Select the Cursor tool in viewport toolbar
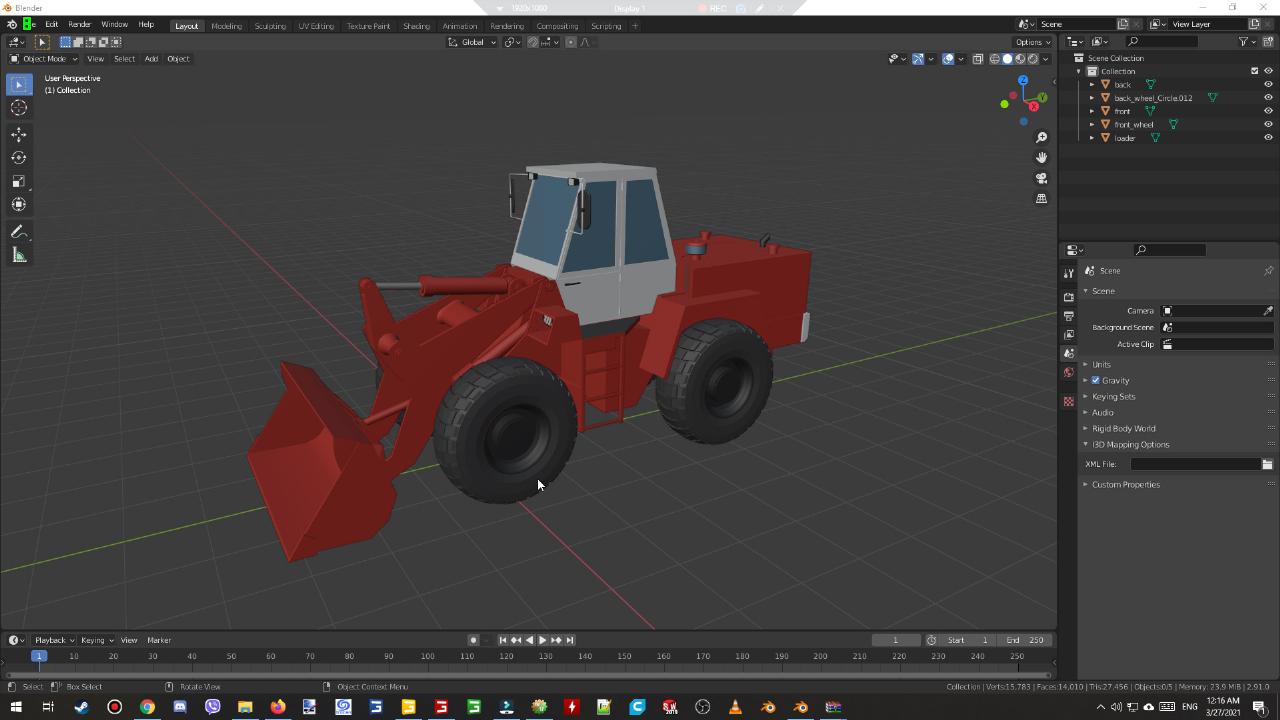Image resolution: width=1280 pixels, height=720 pixels. pos(19,108)
